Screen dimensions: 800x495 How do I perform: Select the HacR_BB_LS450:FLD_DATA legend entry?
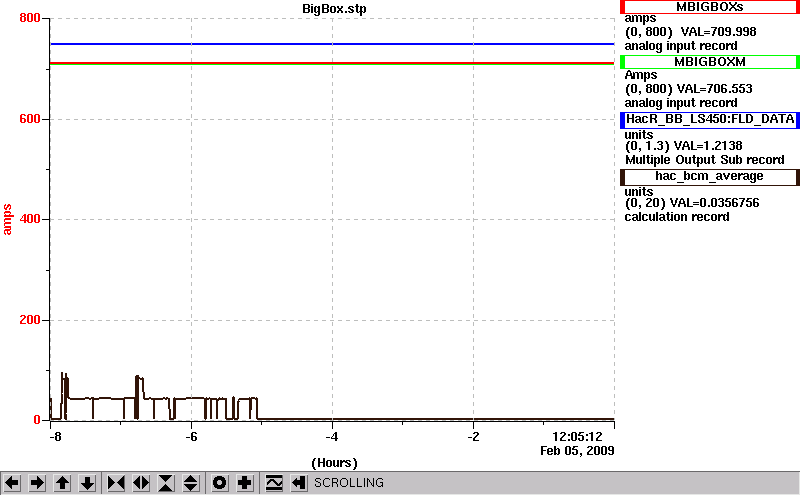(710, 119)
